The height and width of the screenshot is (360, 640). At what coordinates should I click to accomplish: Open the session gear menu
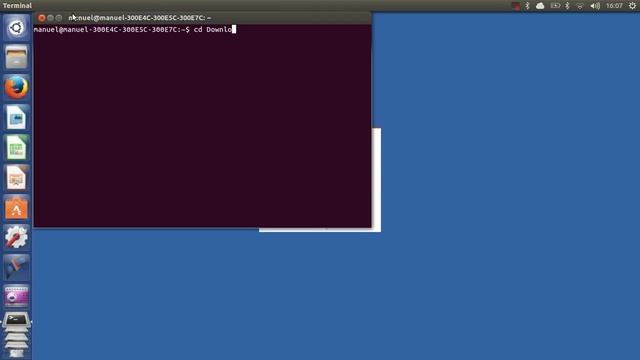[632, 6]
